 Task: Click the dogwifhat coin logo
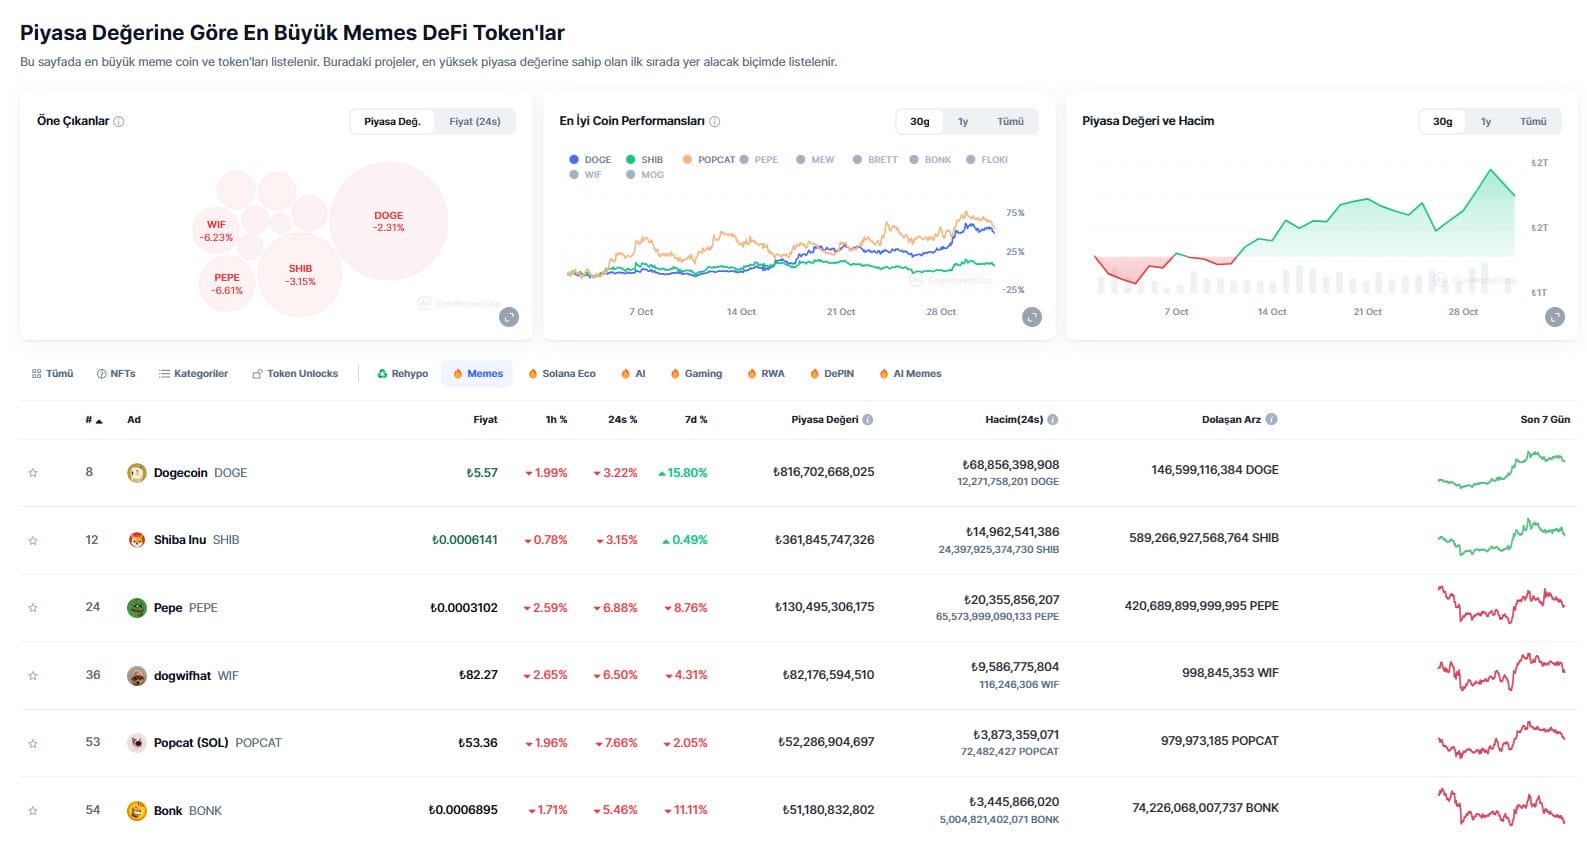(137, 676)
